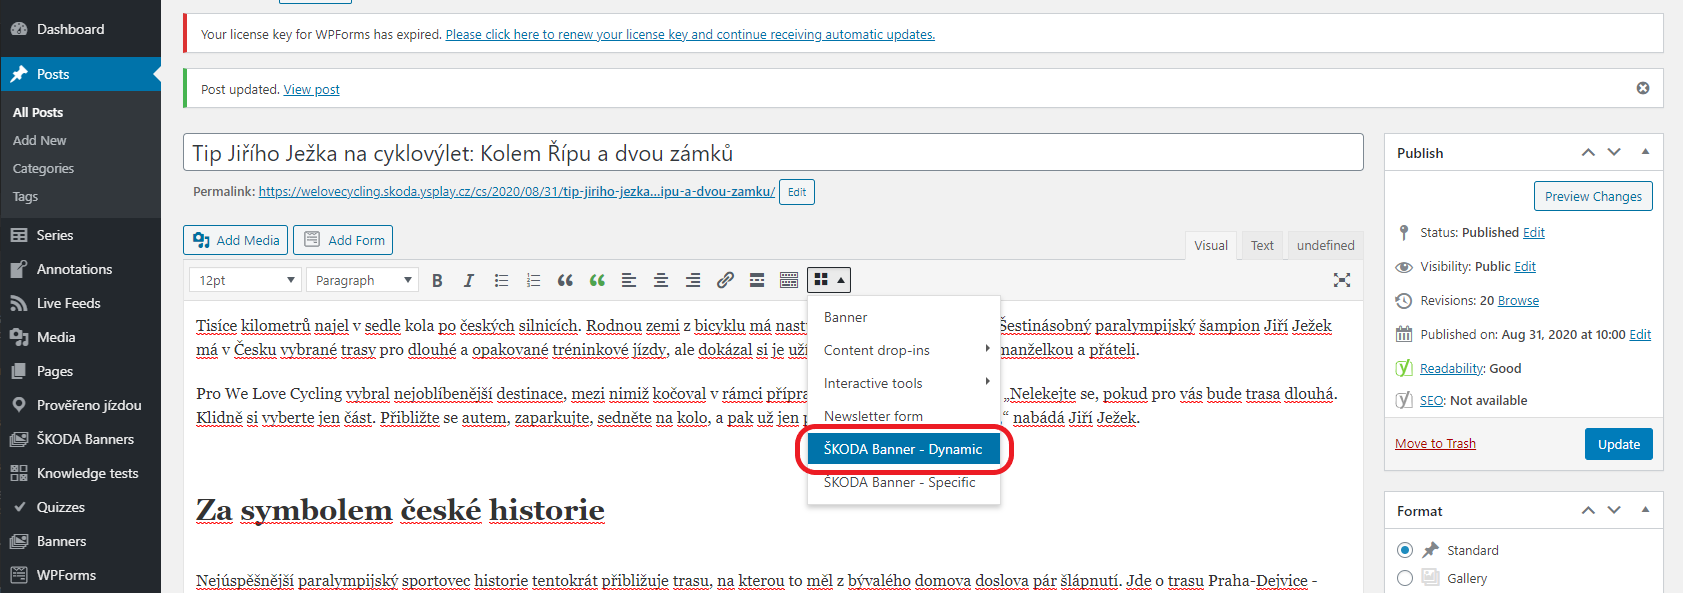Image resolution: width=1683 pixels, height=593 pixels.
Task: Click Move to Trash link
Action: click(x=1435, y=444)
